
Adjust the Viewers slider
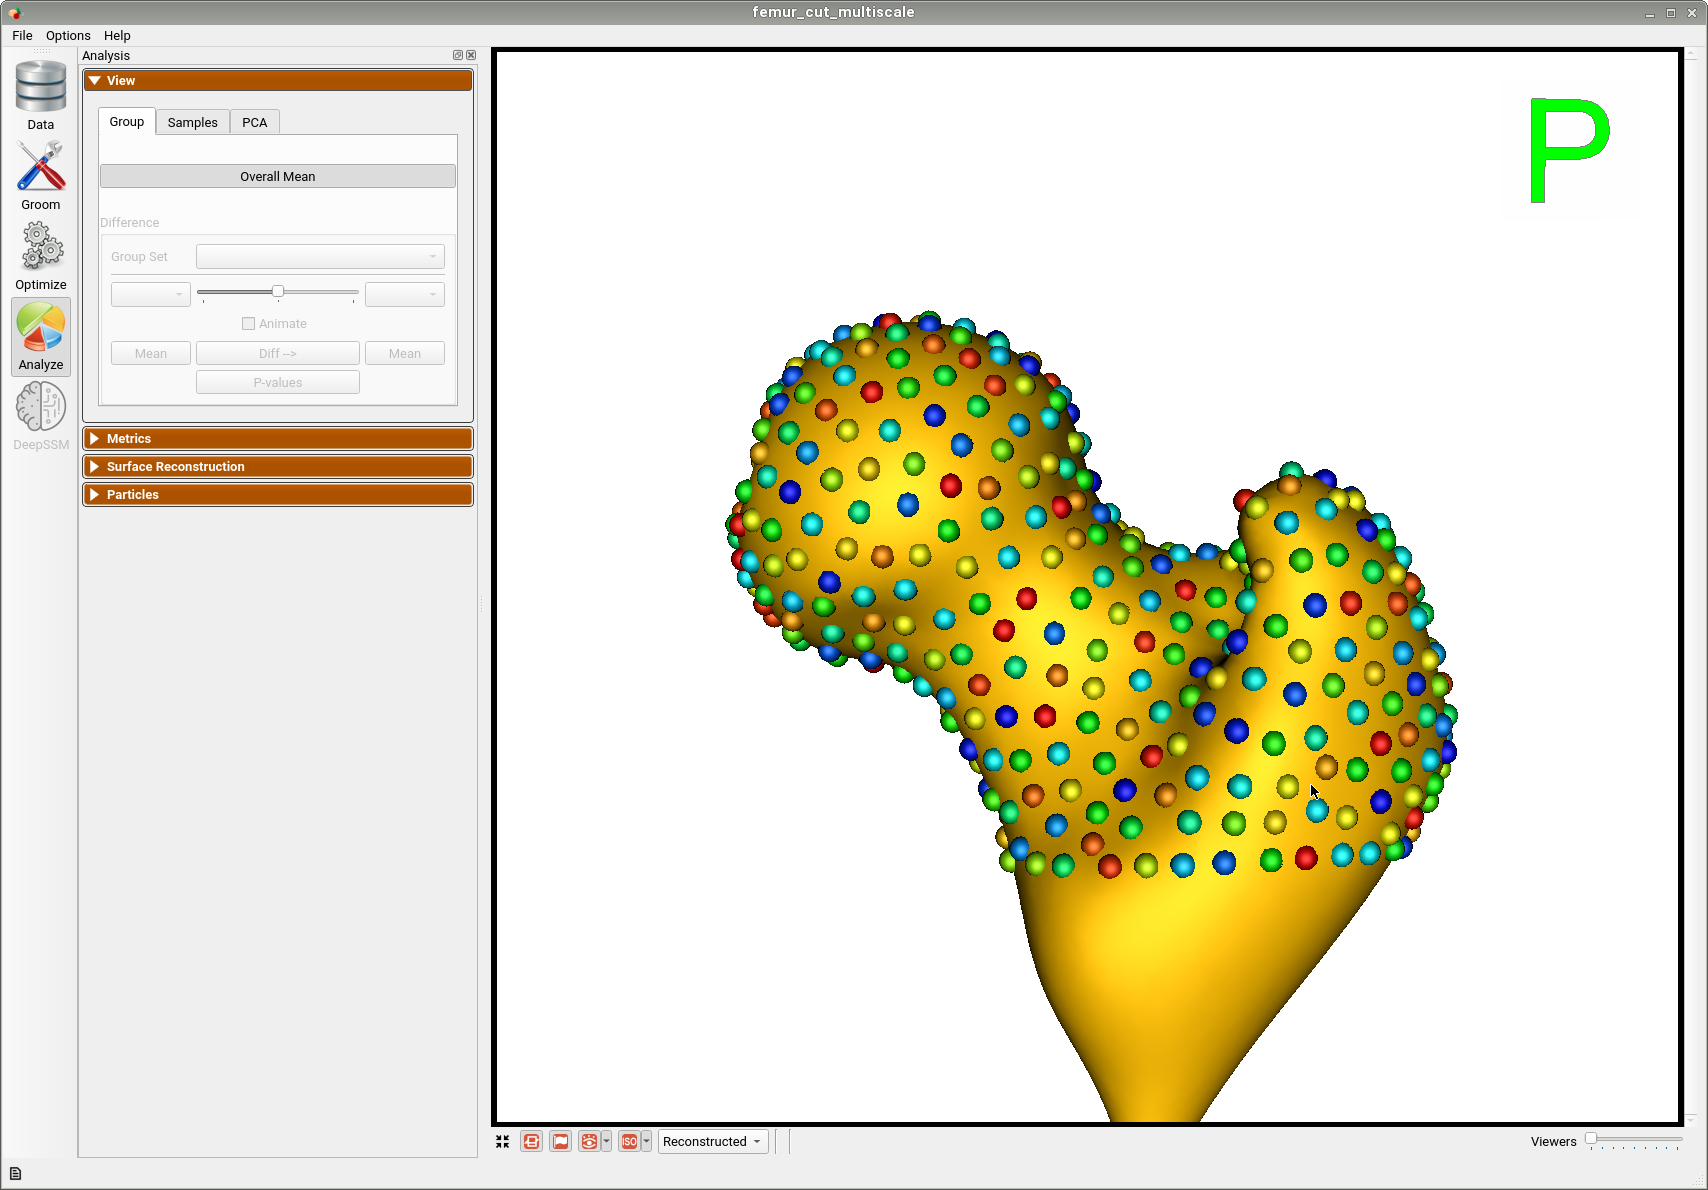point(1634,1140)
